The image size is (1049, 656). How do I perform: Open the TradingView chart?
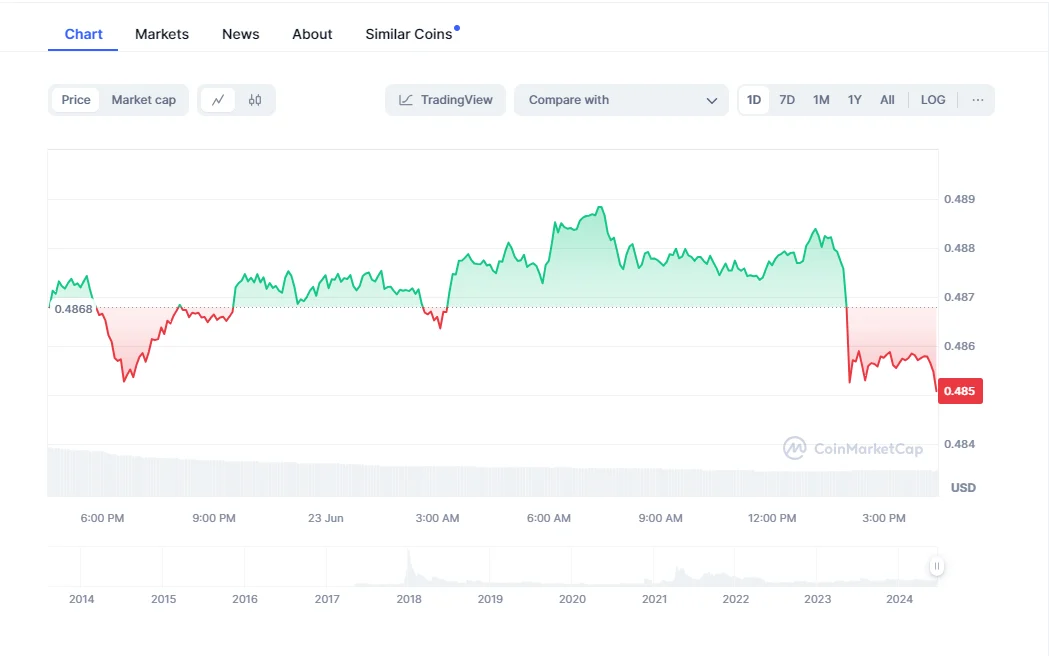[x=446, y=100]
